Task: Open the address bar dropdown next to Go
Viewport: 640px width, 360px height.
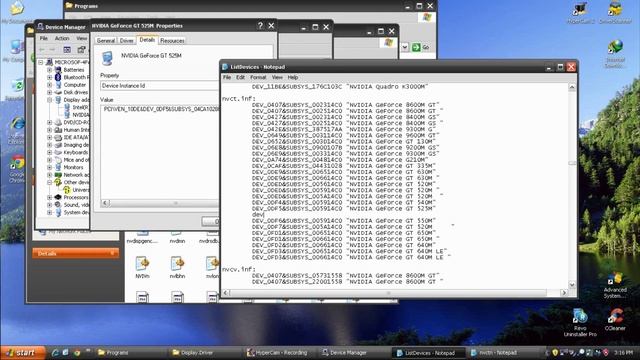Action: [x=404, y=47]
